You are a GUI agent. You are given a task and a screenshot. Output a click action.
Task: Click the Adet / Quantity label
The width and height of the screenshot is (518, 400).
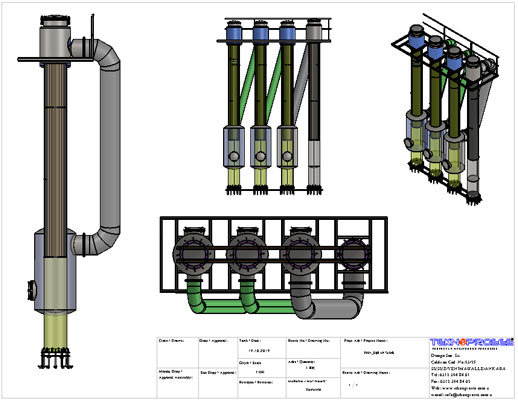click(301, 361)
